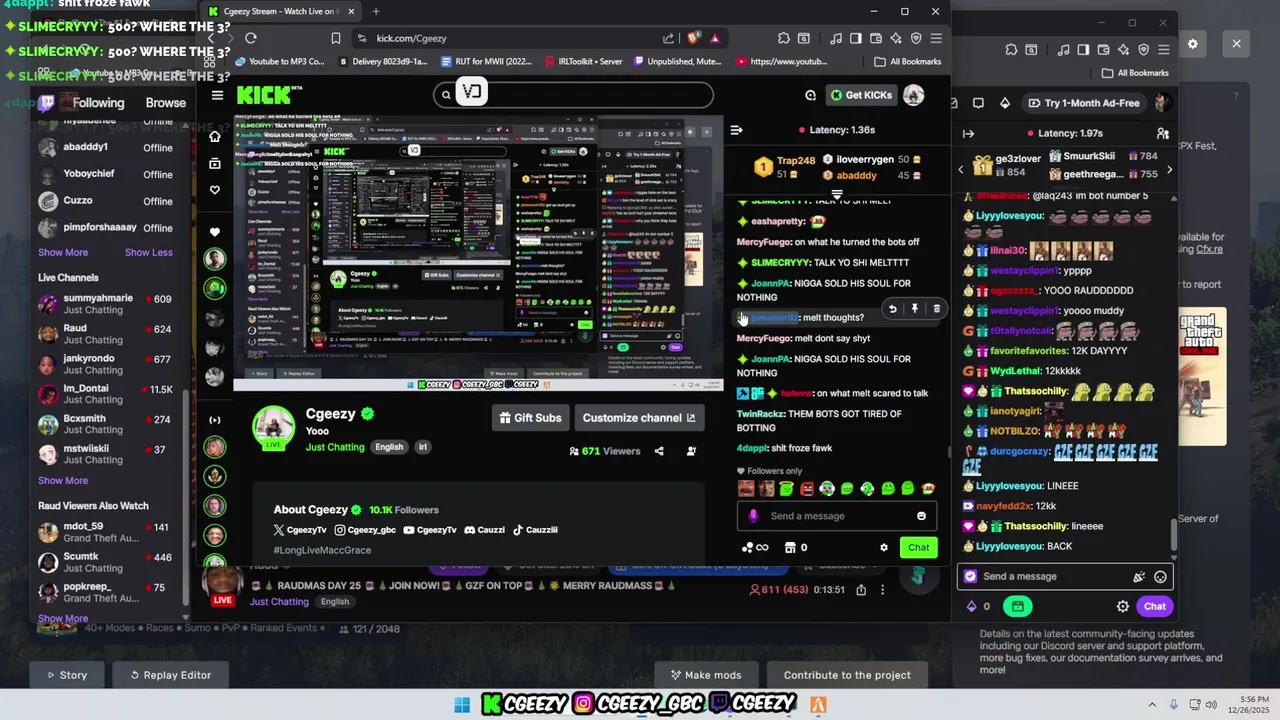The image size is (1280, 720).
Task: Open FiveM settings gear in background window
Action: pyautogui.click(x=1192, y=44)
